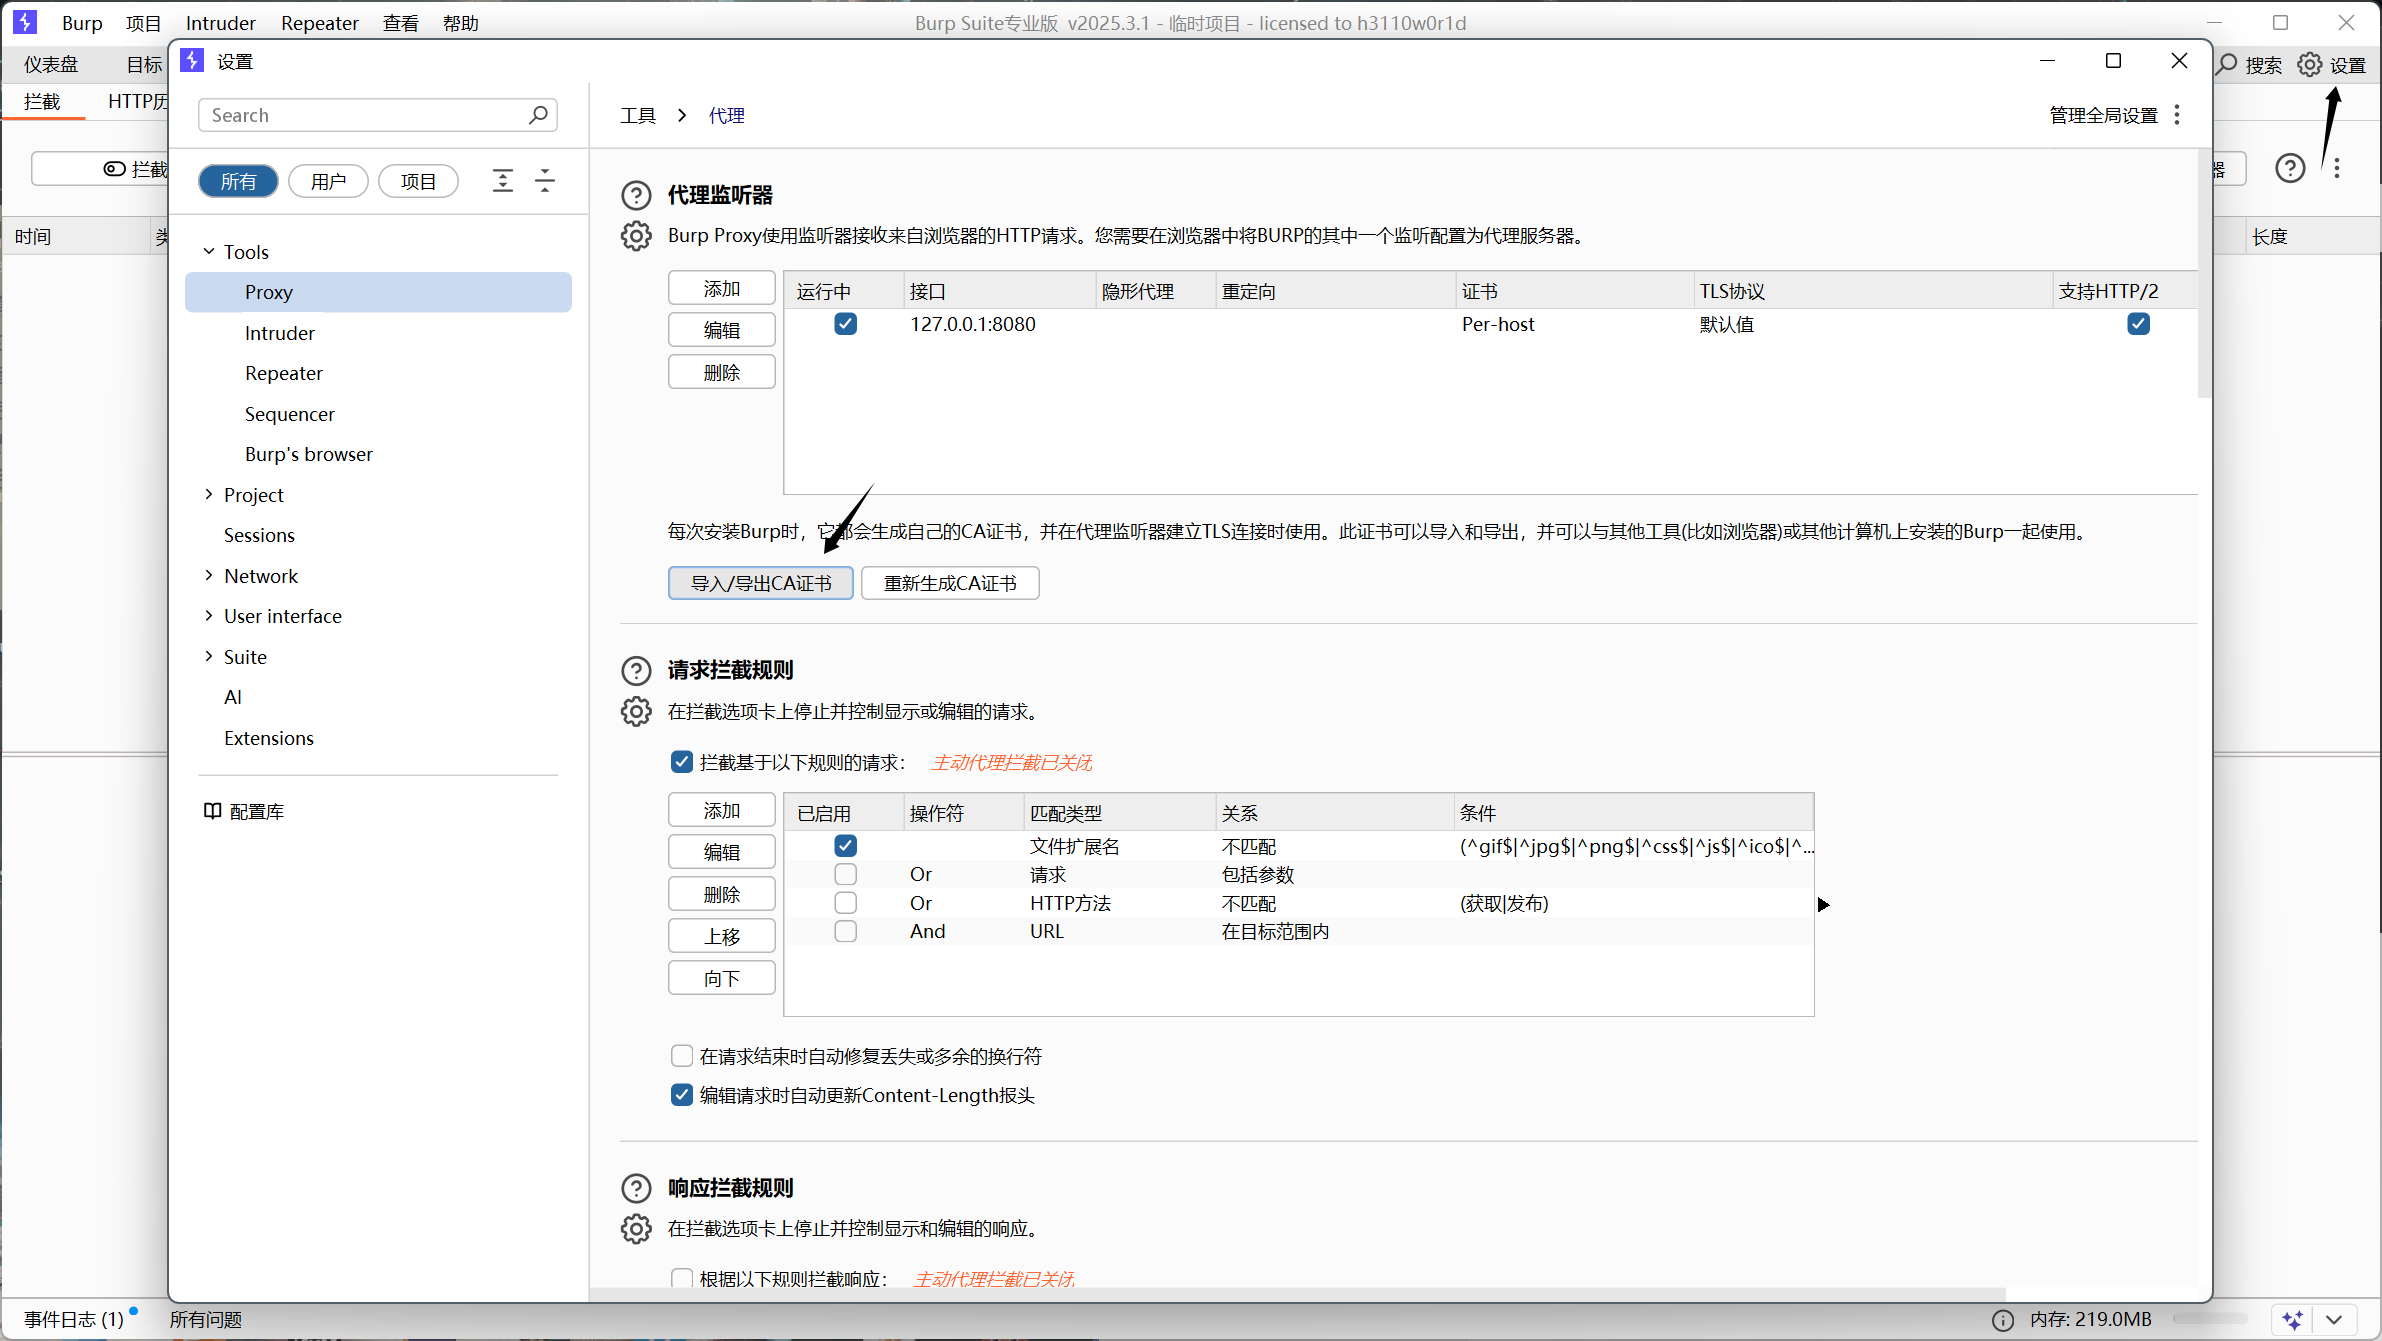The height and width of the screenshot is (1341, 2382).
Task: Click the help icon next to 请求拦截规则
Action: [636, 670]
